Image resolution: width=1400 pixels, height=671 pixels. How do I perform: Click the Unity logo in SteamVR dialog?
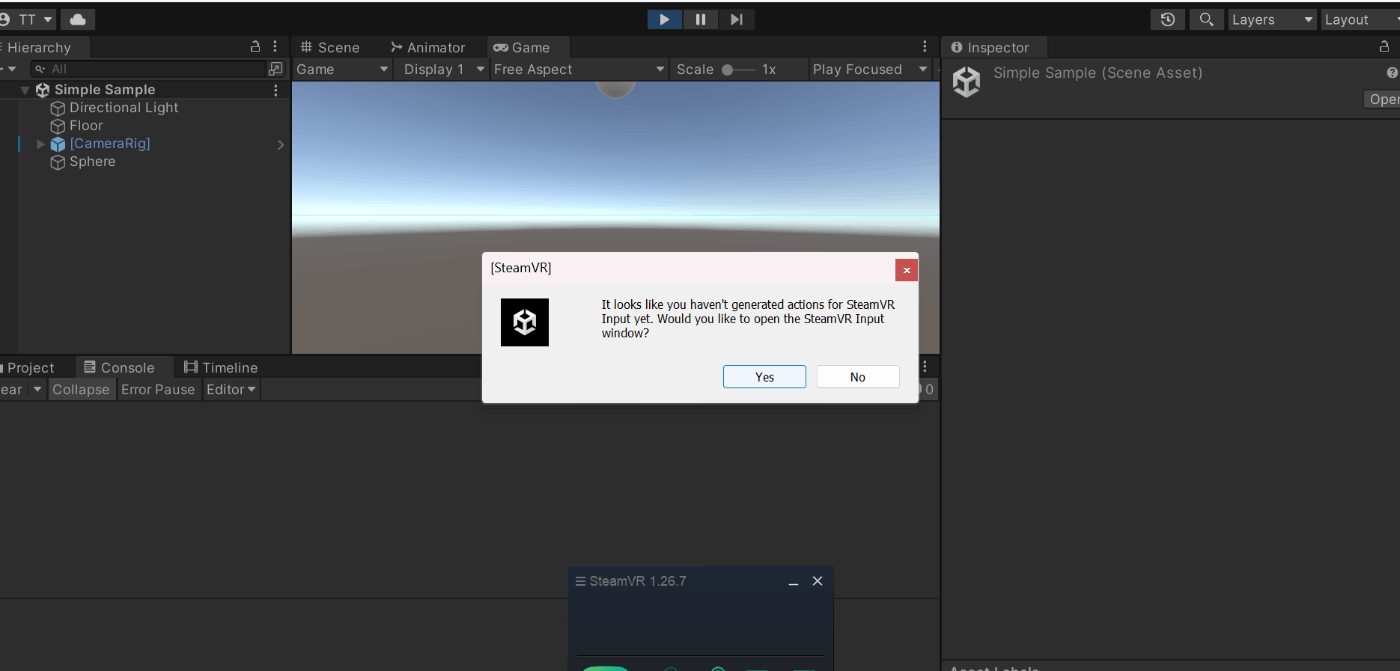coord(525,322)
